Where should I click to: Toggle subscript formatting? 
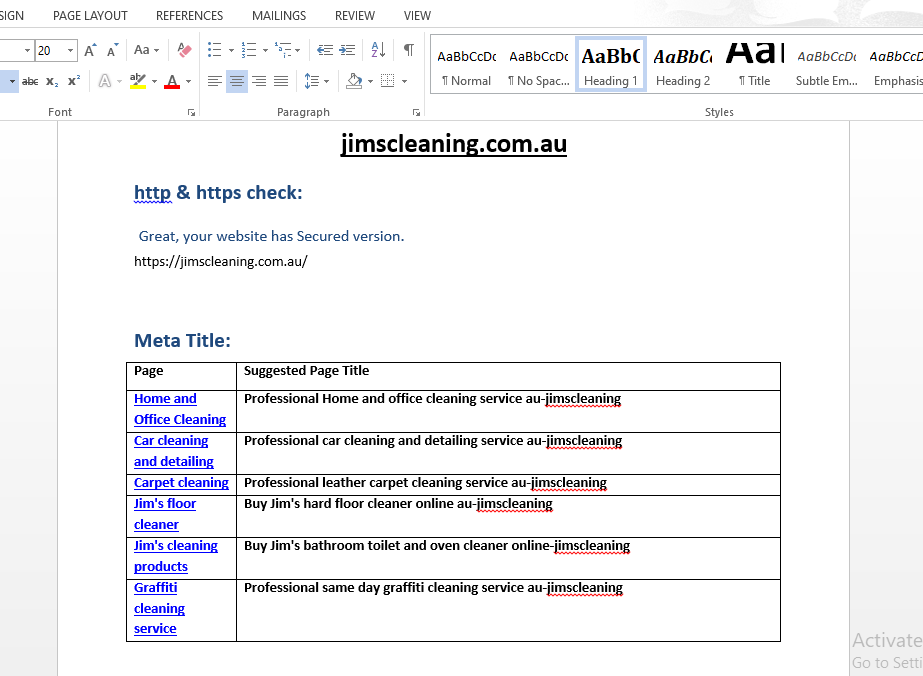52,81
